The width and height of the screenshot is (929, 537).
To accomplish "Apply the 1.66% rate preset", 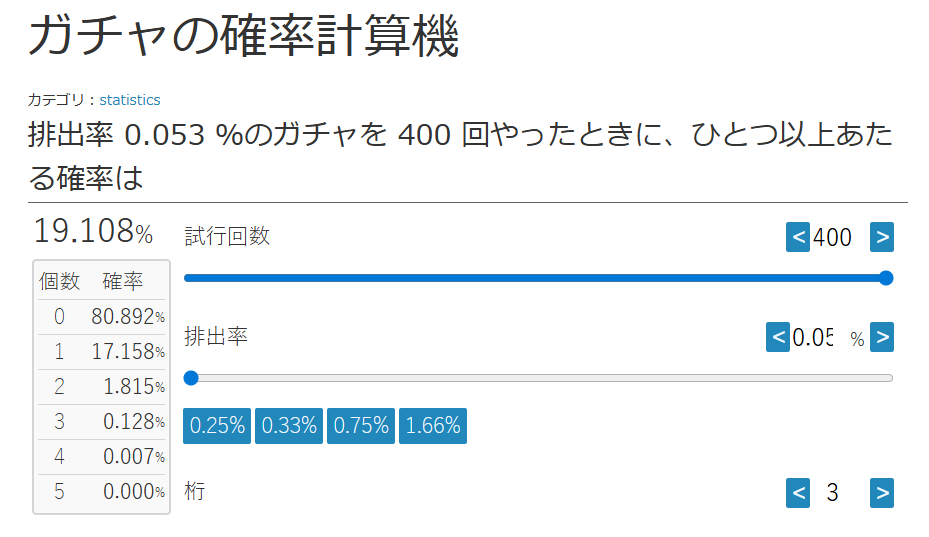I will coord(433,425).
